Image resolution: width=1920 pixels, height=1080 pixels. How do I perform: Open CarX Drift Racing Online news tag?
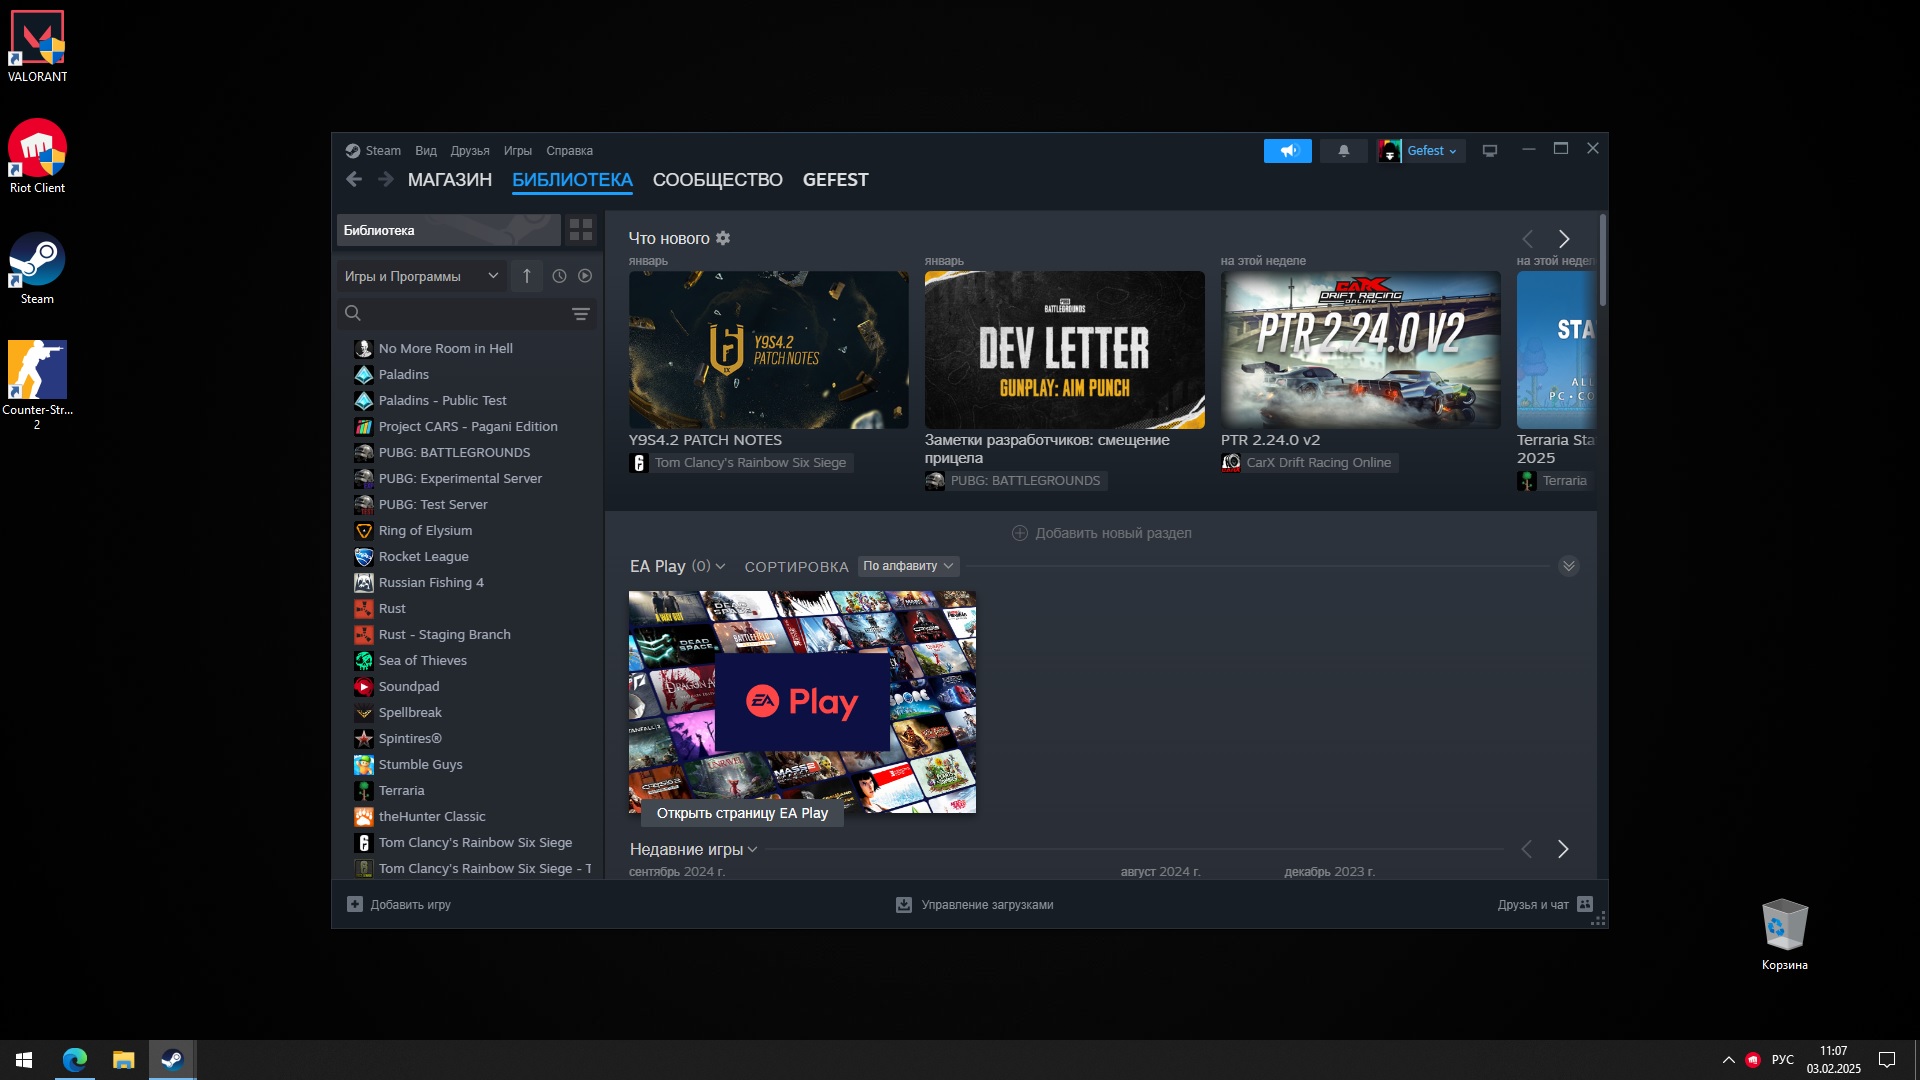click(x=1309, y=463)
